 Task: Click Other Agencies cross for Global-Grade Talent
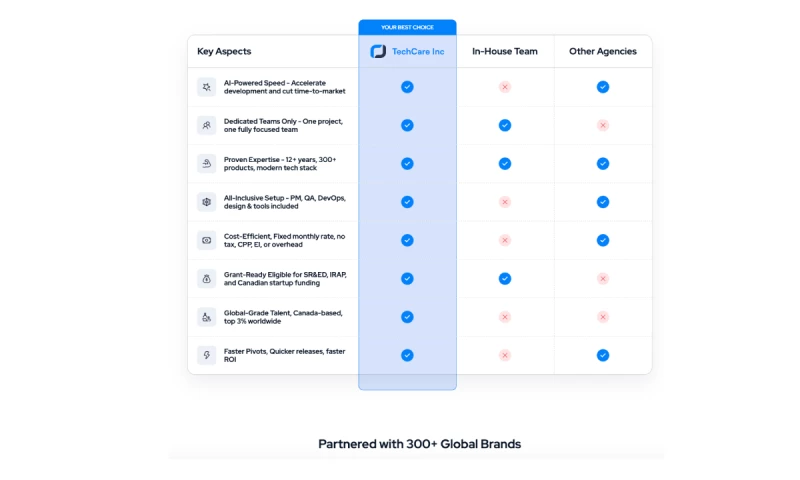pyautogui.click(x=603, y=317)
